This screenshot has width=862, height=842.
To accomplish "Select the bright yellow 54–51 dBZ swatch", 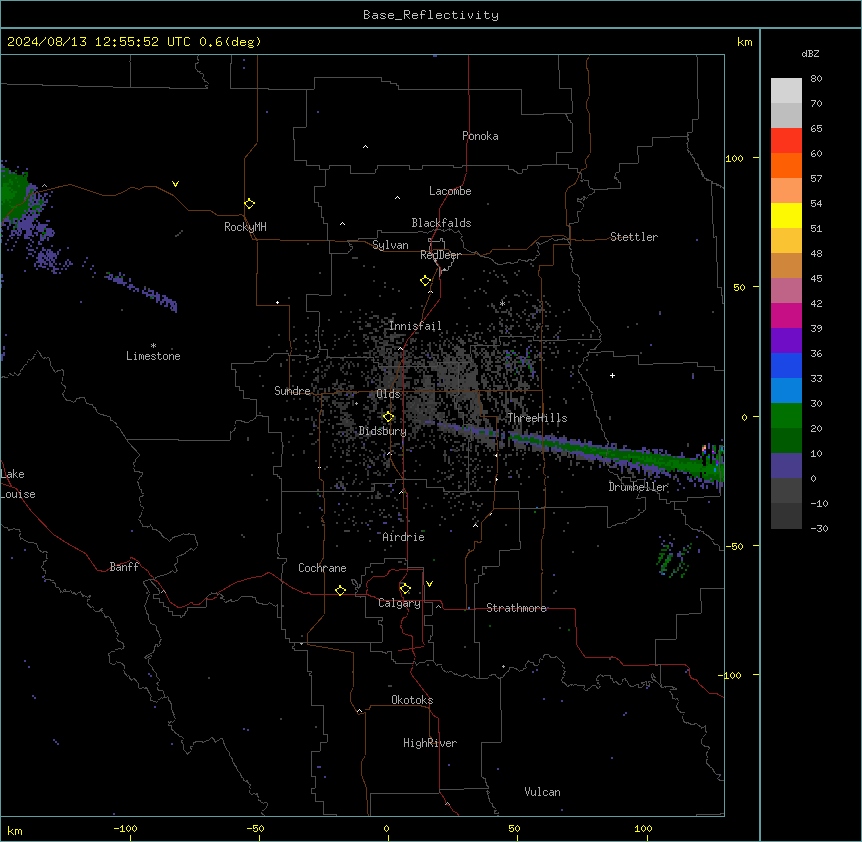I will tap(786, 215).
